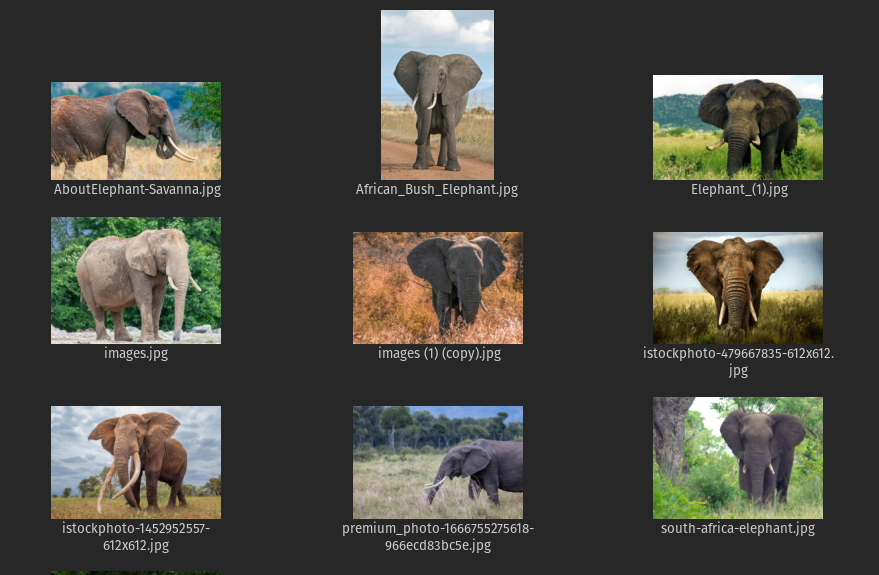The height and width of the screenshot is (575, 879).
Task: Click the south-africa-elephant.jpg filename label
Action: point(738,528)
